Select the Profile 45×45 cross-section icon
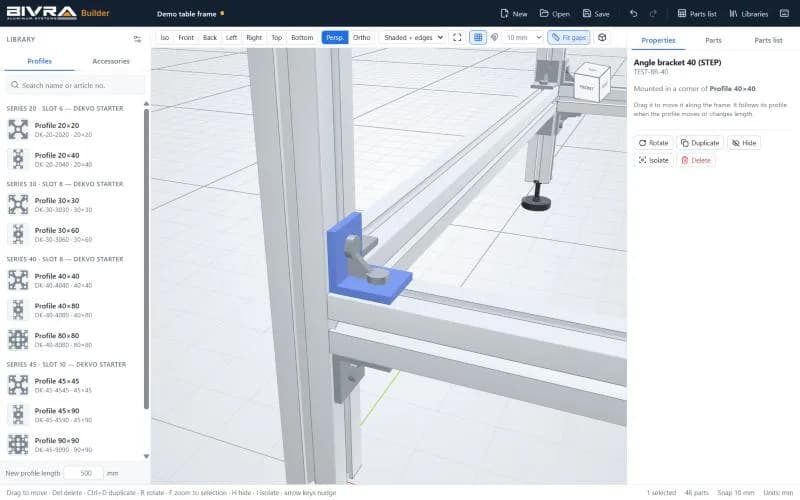The image size is (800, 500). click(x=18, y=385)
